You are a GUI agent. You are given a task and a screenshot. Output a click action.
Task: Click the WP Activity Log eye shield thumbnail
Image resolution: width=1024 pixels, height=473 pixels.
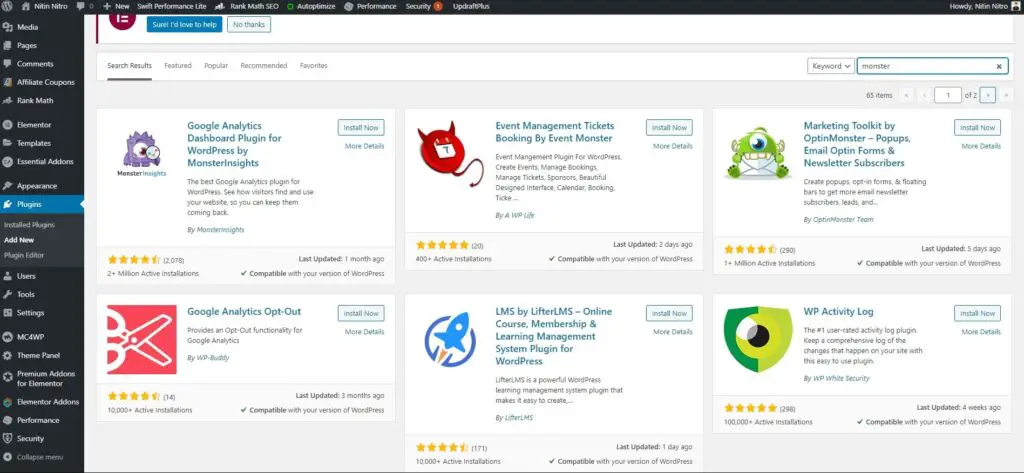tap(758, 340)
